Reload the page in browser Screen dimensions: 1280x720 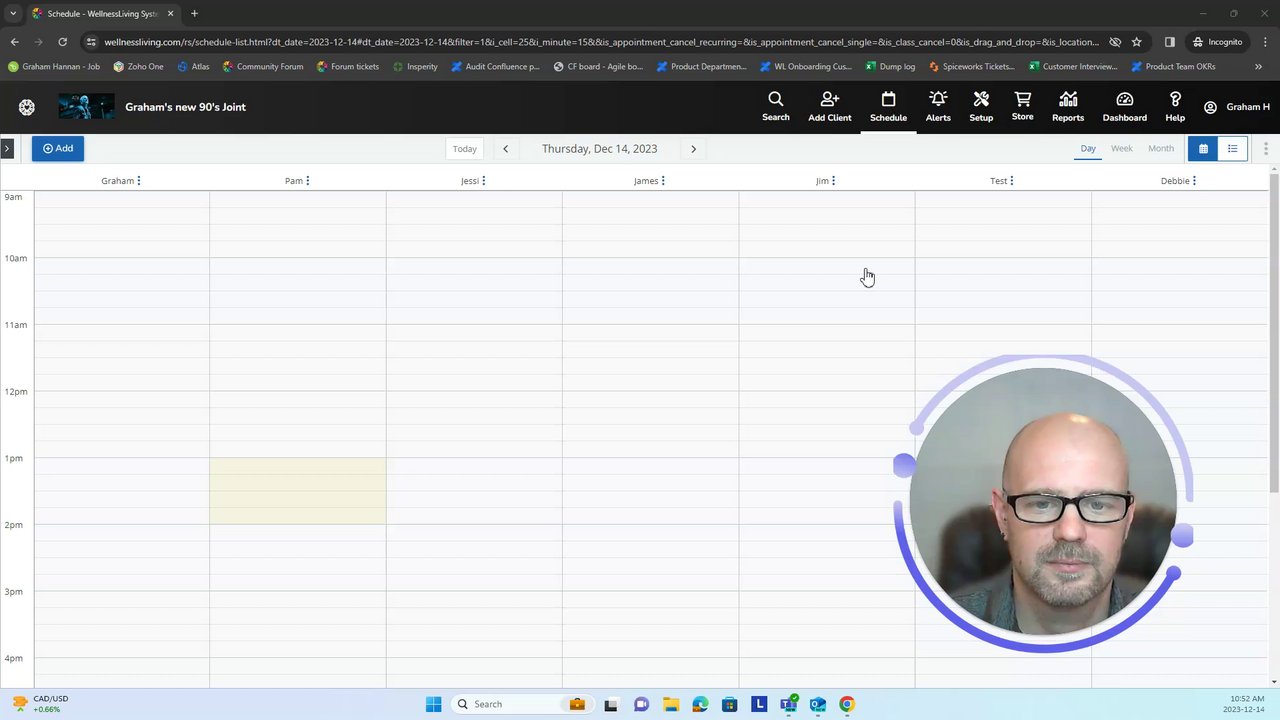pyautogui.click(x=62, y=42)
